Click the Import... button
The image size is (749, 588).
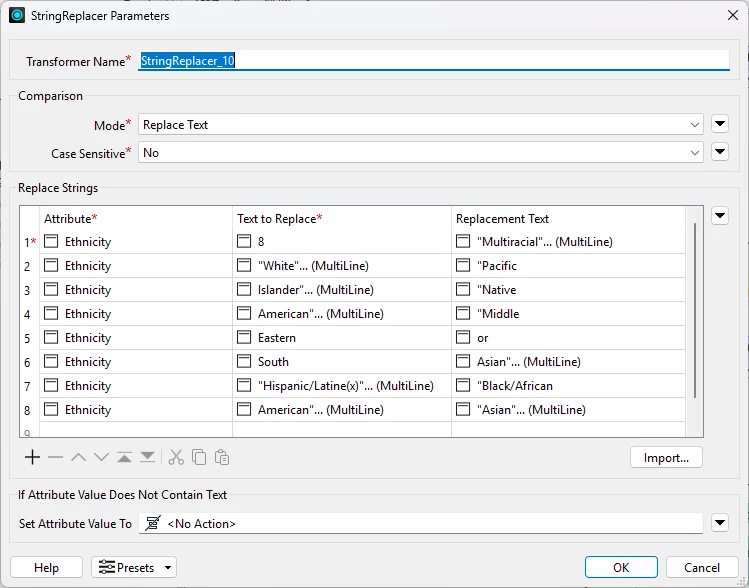point(666,458)
